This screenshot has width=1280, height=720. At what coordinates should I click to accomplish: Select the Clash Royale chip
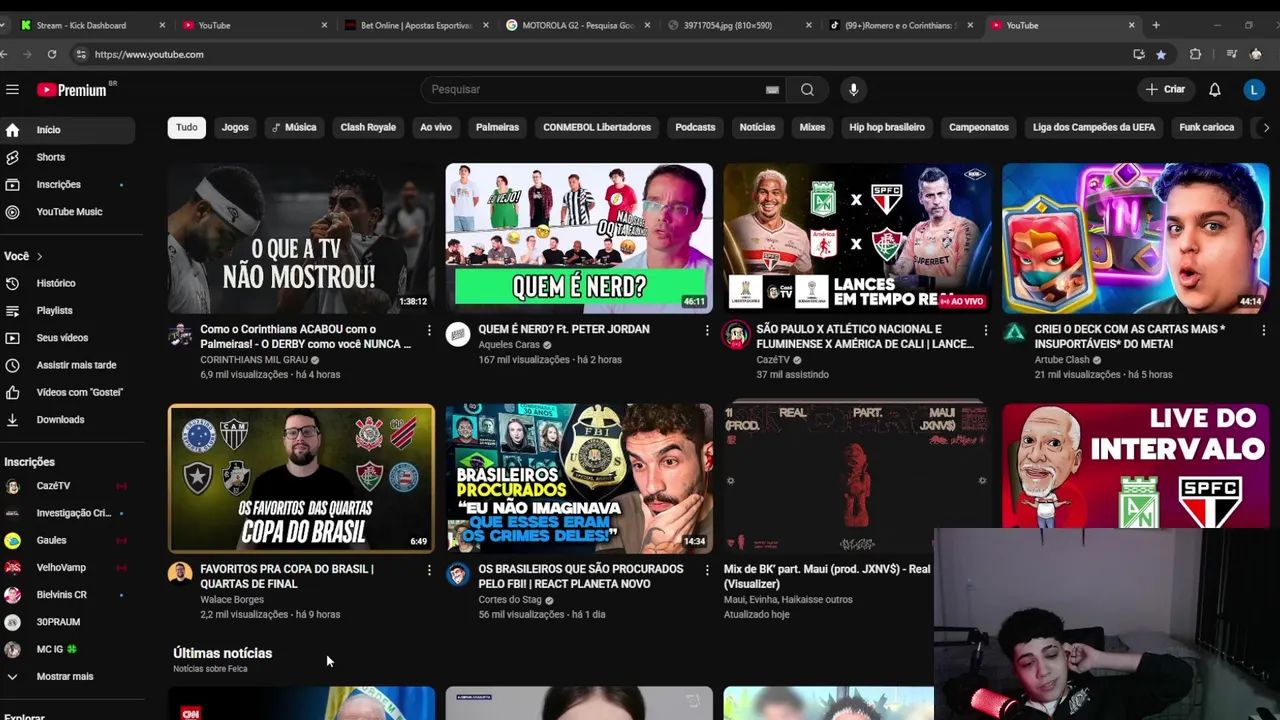pos(368,127)
